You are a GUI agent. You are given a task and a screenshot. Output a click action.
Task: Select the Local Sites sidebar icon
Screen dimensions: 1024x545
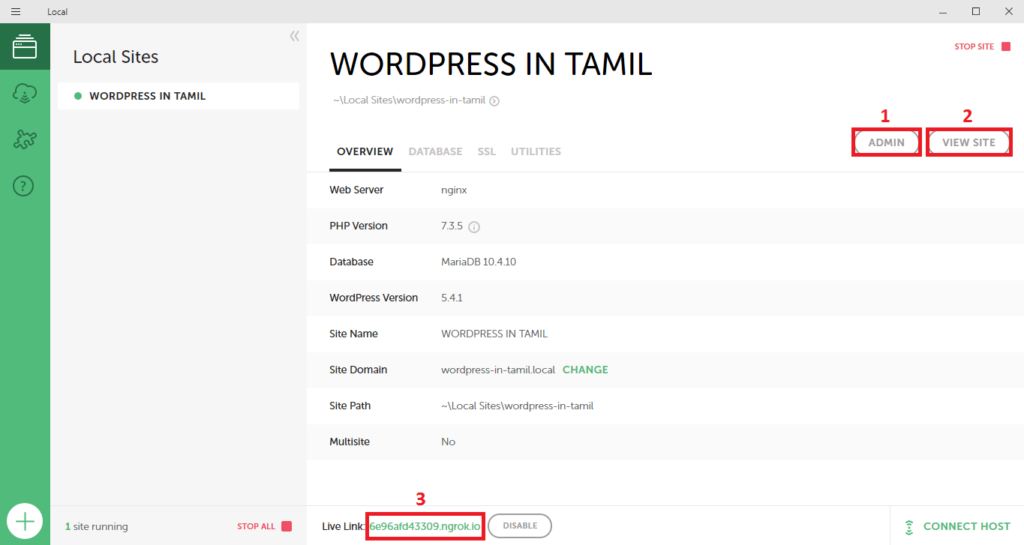point(25,47)
